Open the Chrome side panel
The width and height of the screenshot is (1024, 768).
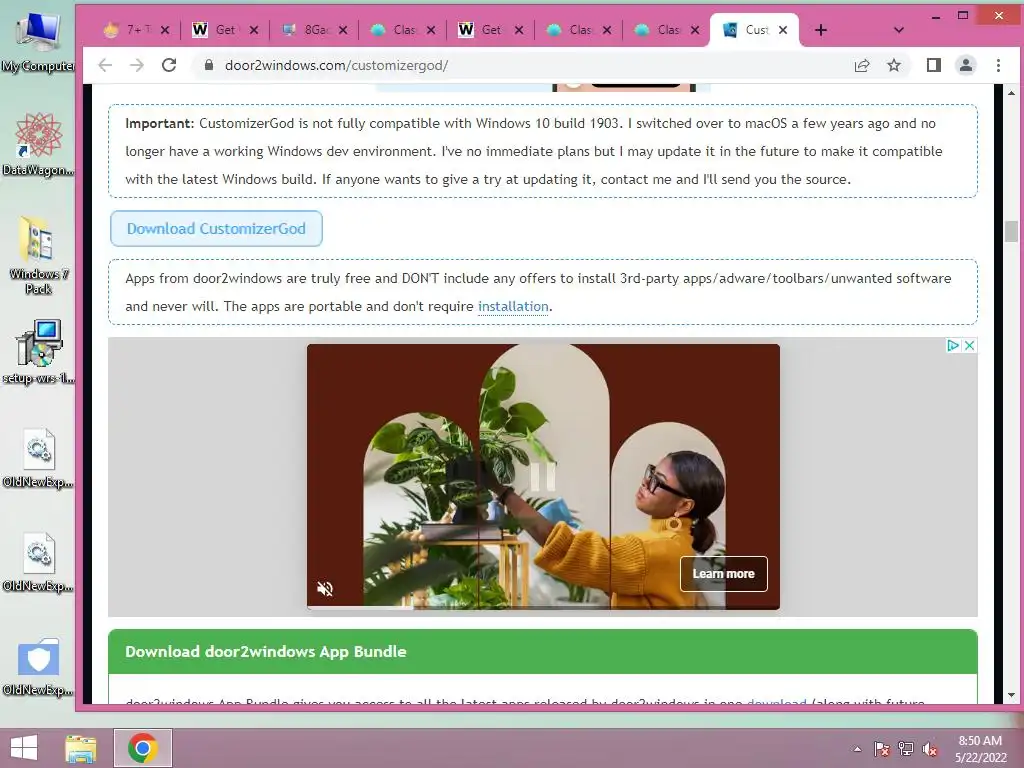pos(934,65)
